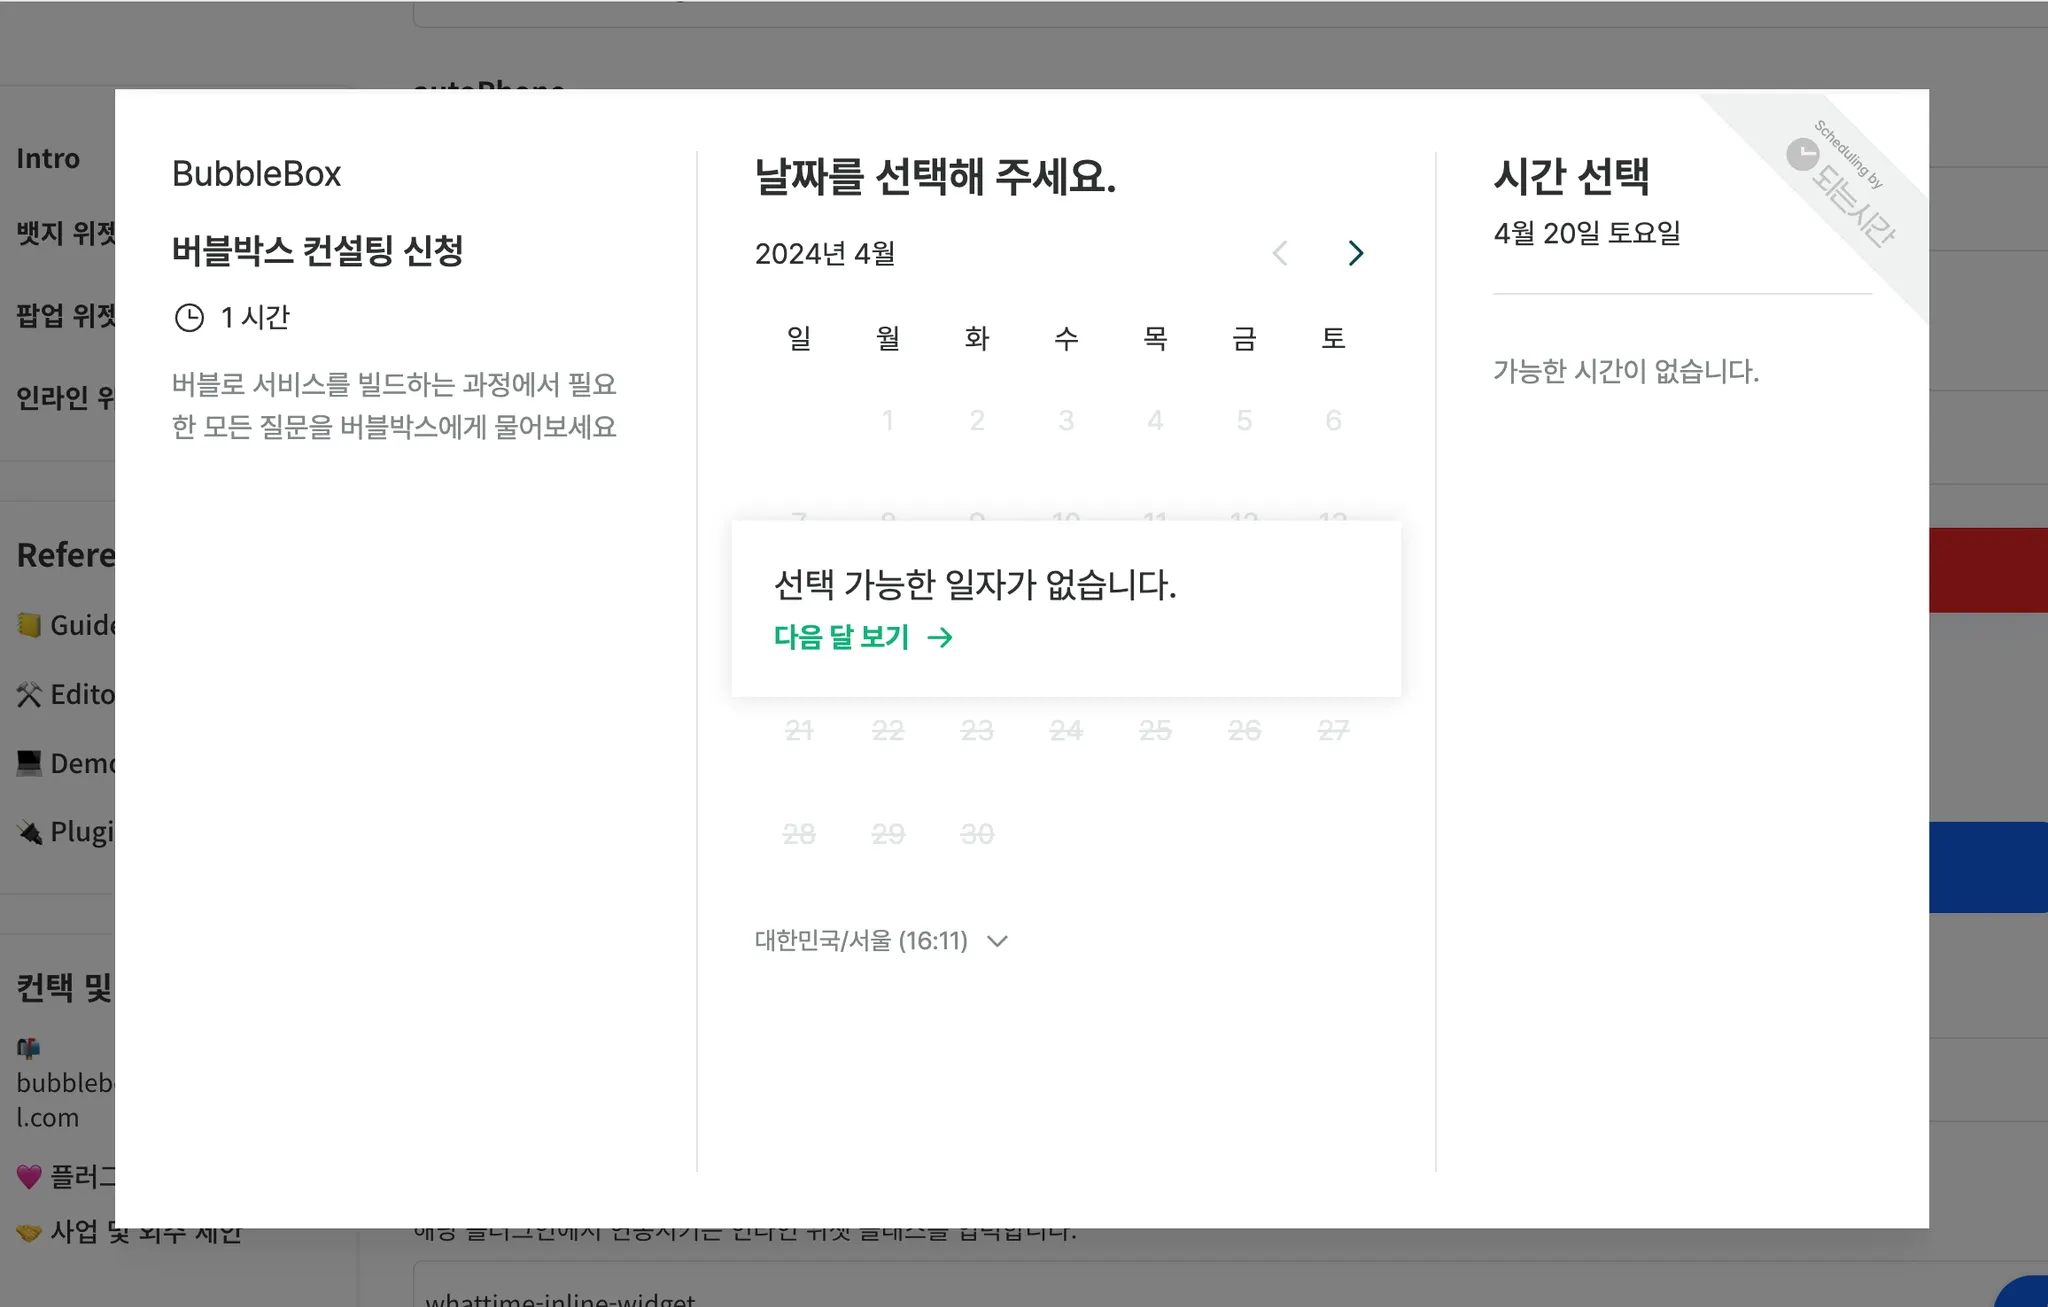Click the timezone dropdown chevron arrow
2048x1307 pixels.
[x=997, y=941]
